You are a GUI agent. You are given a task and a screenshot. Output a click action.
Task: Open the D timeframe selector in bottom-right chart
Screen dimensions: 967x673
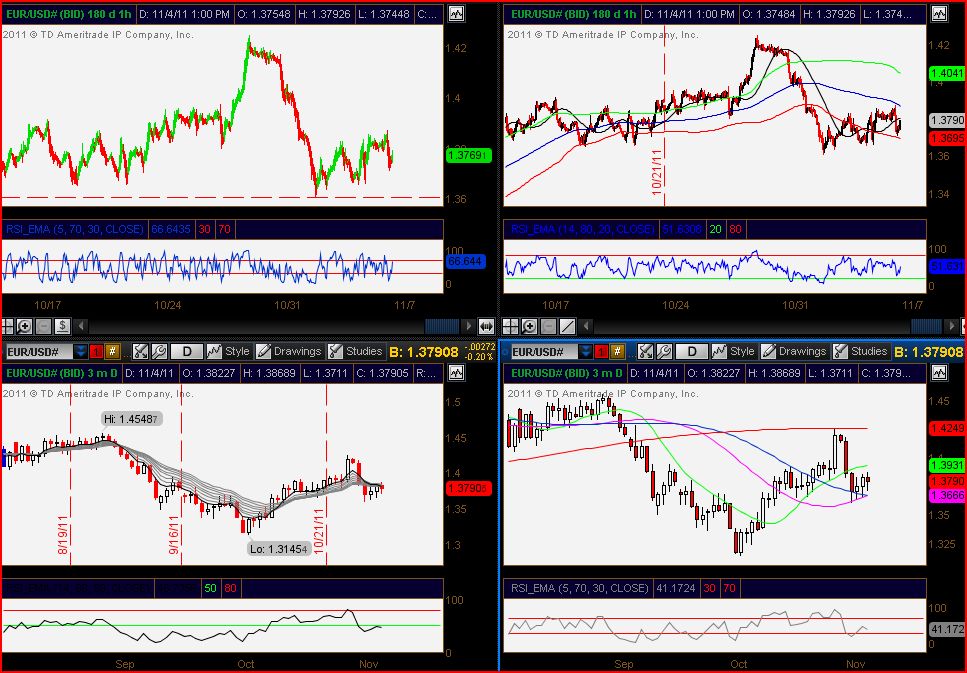pos(691,352)
